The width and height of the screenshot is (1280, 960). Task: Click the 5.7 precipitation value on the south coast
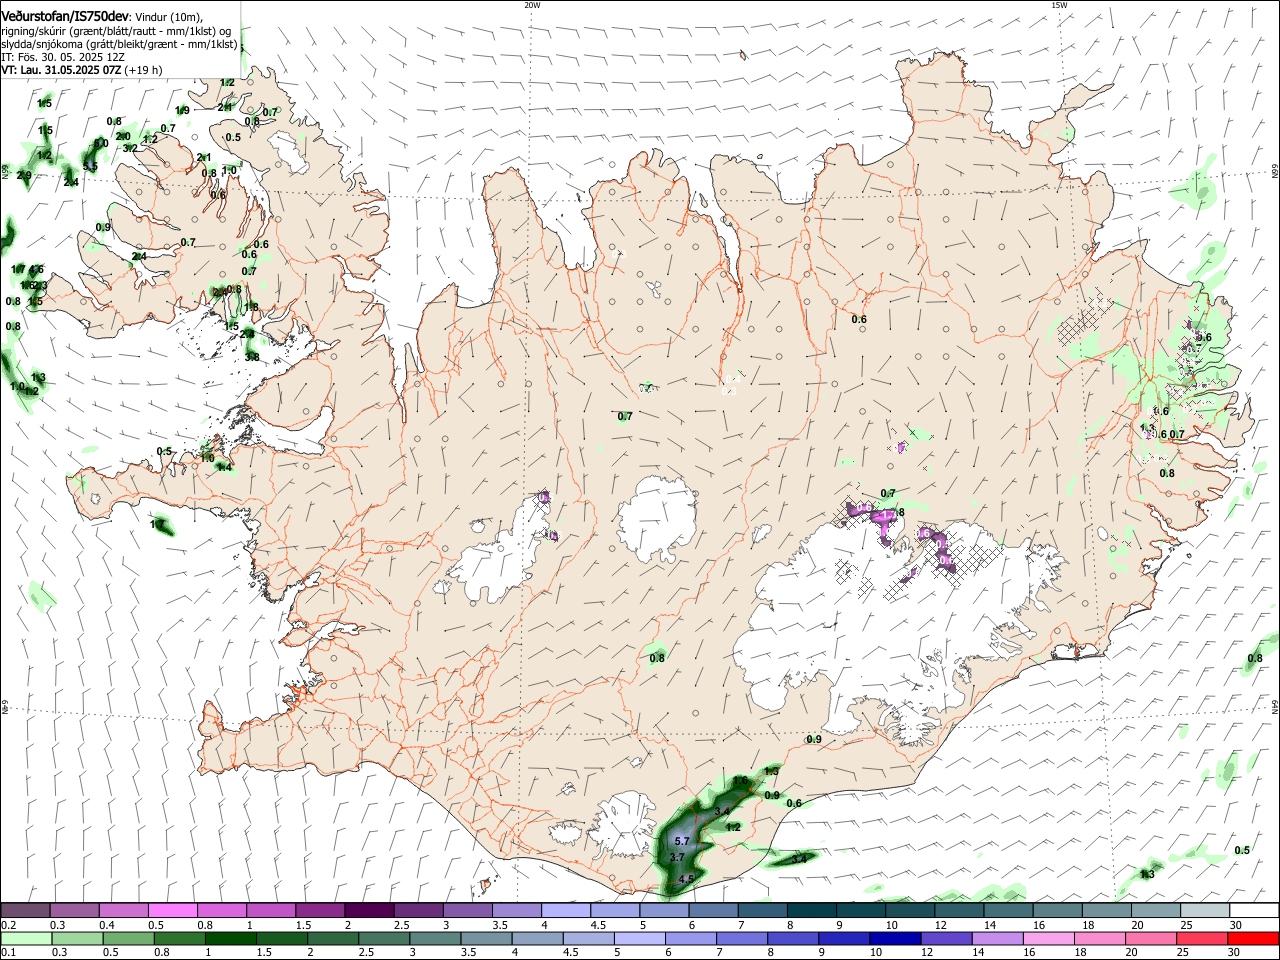(x=683, y=842)
